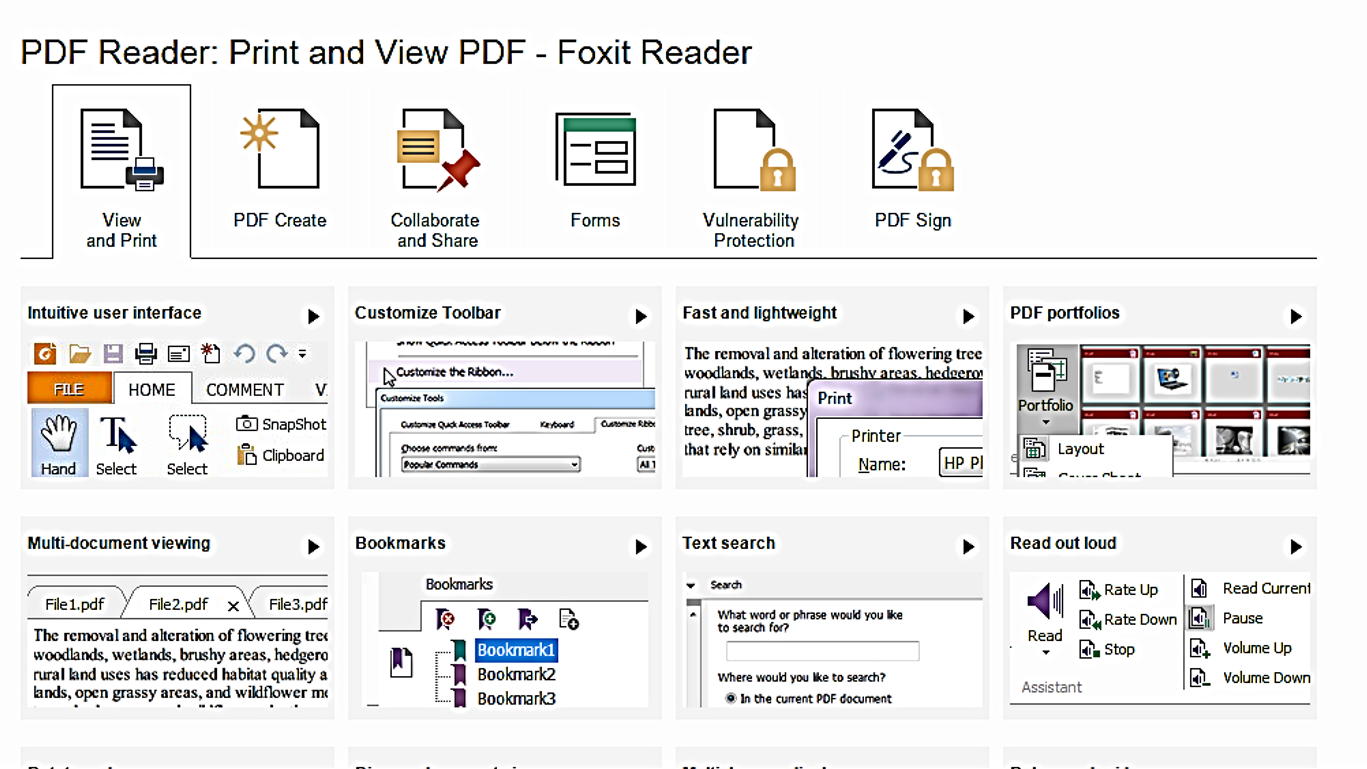1367x769 pixels.
Task: Click the Undo arrow icon
Action: point(242,353)
